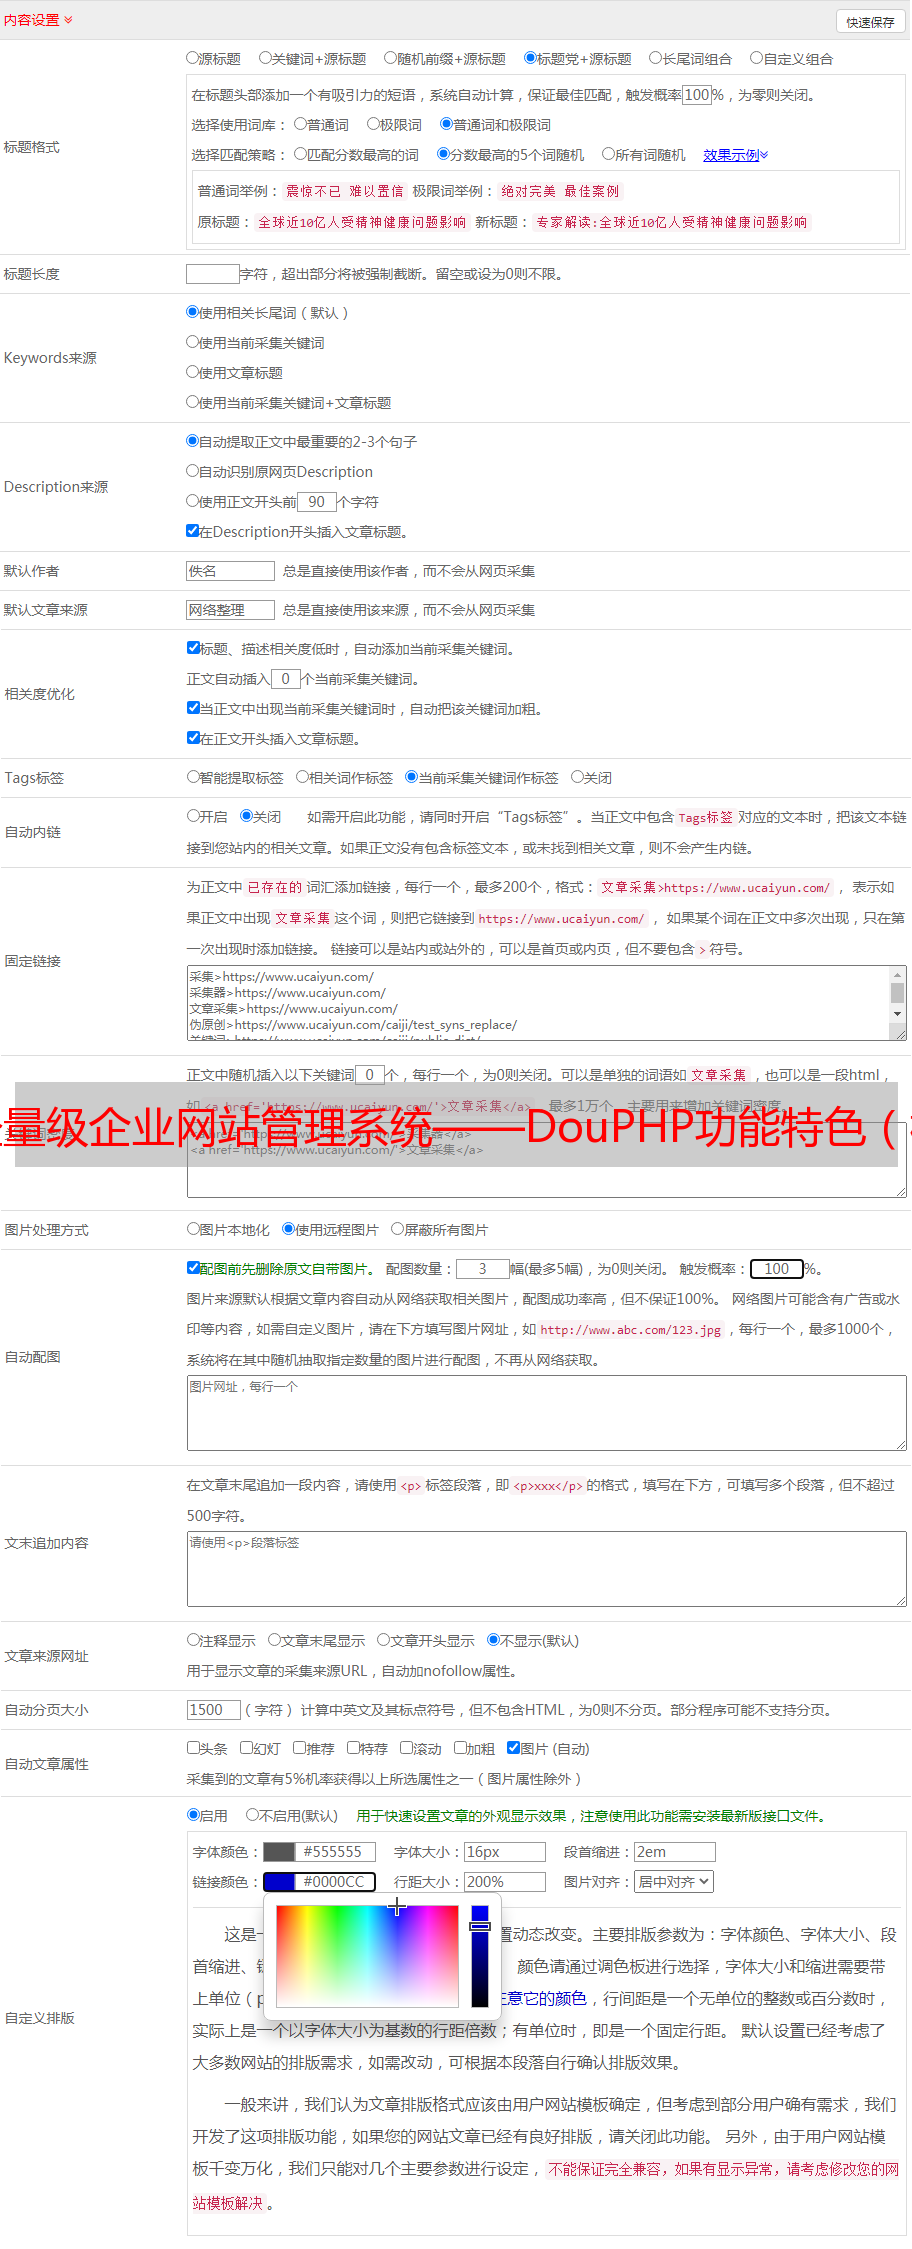This screenshot has height=2249, width=912.
Task: Click the 默认作者 input with 佚名
Action: coord(230,571)
